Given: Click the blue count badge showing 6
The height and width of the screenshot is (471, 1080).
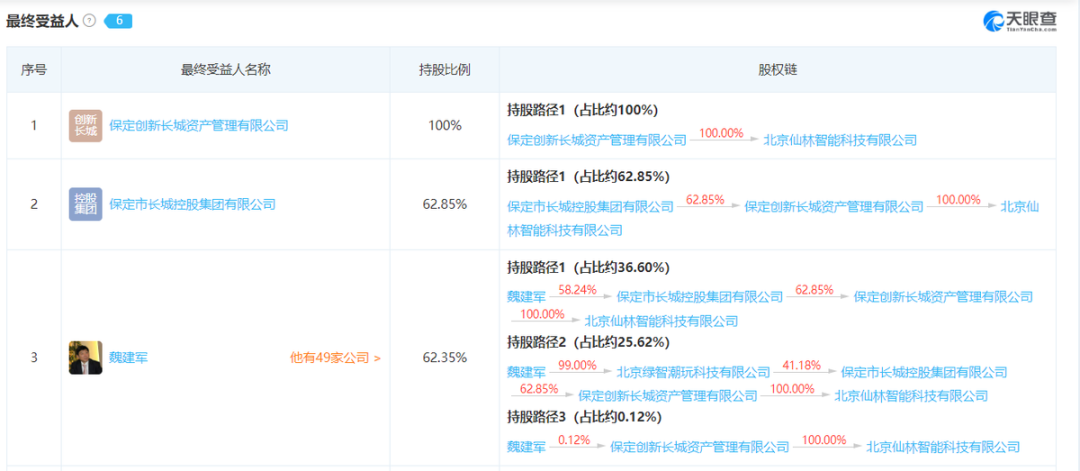Looking at the screenshot, I should (118, 21).
